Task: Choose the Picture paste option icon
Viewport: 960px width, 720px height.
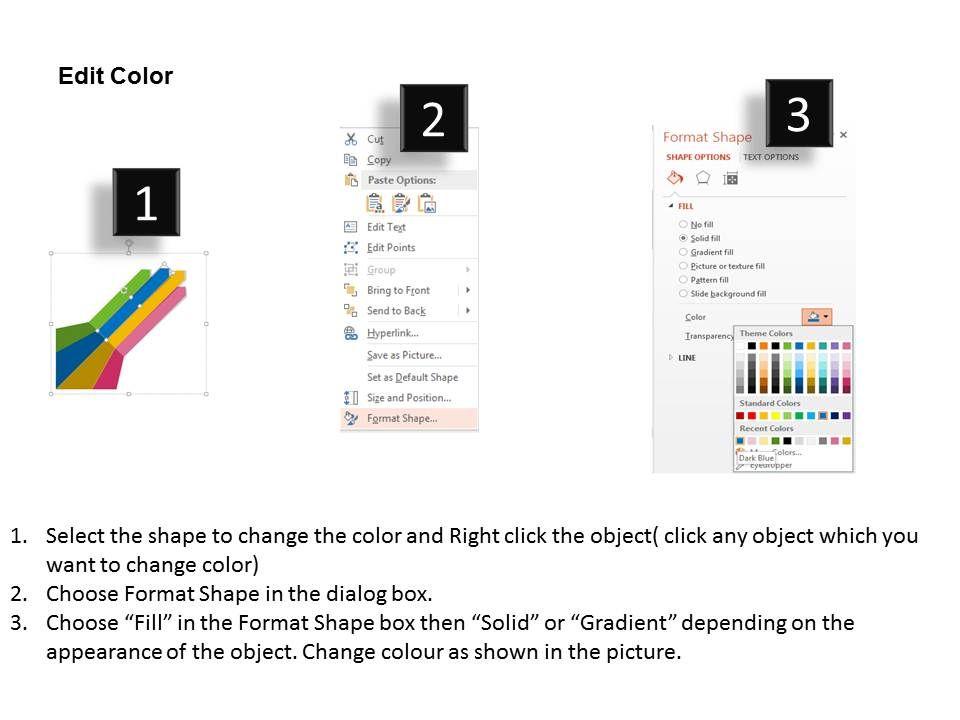Action: 427,204
